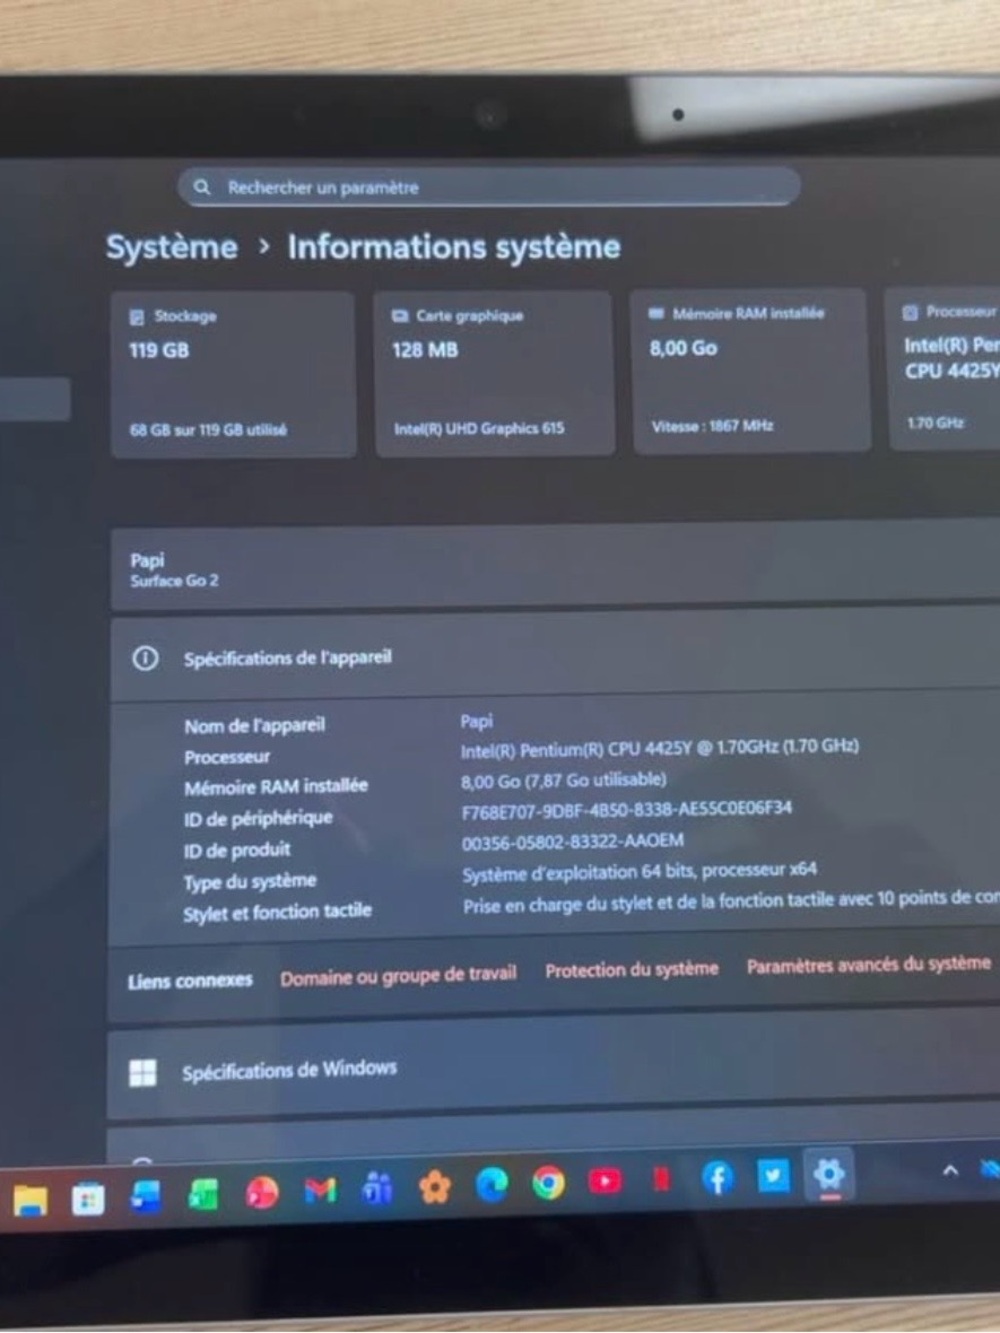Open File Explorer from the taskbar
Image resolution: width=1000 pixels, height=1333 pixels.
pyautogui.click(x=31, y=1199)
